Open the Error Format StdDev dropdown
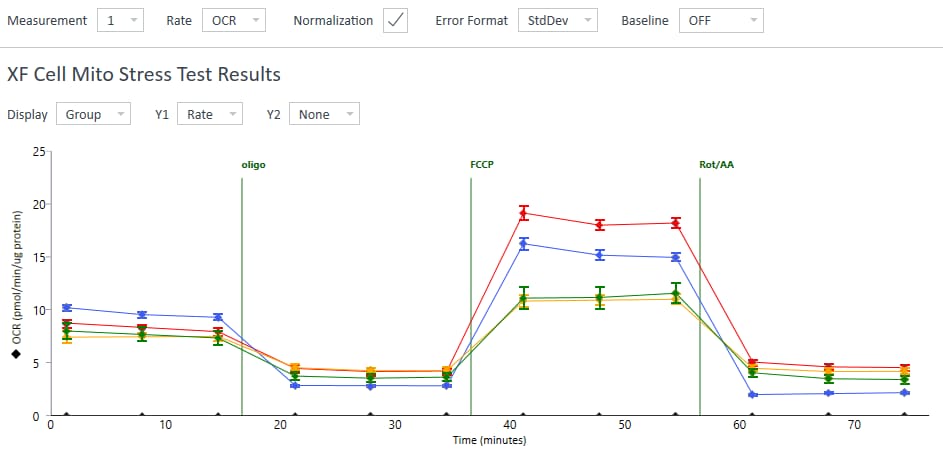This screenshot has width=943, height=452. pyautogui.click(x=557, y=20)
